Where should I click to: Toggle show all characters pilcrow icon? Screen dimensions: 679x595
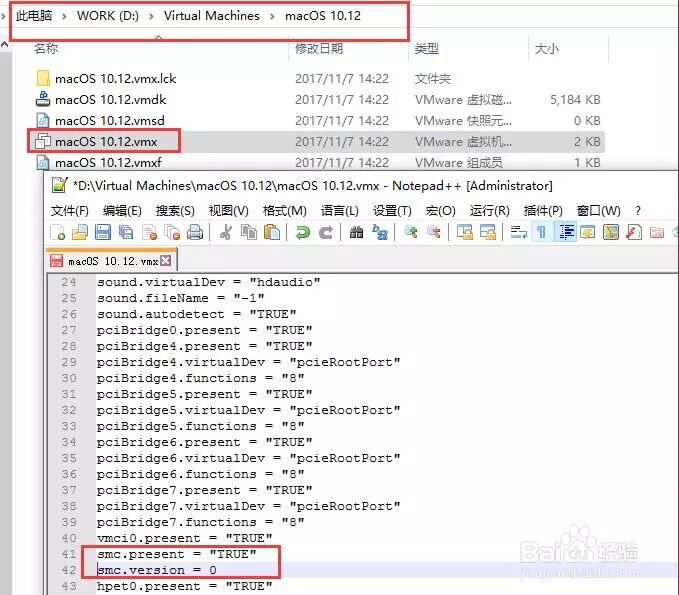541,233
